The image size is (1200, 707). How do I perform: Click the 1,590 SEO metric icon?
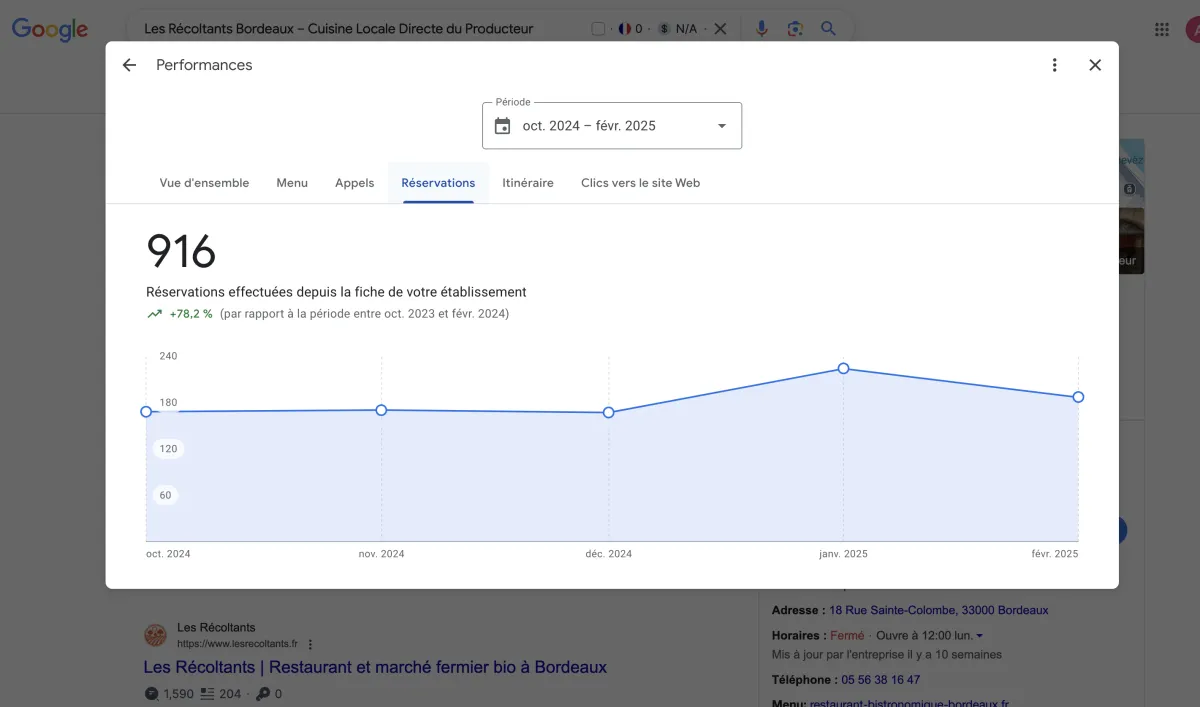click(151, 694)
